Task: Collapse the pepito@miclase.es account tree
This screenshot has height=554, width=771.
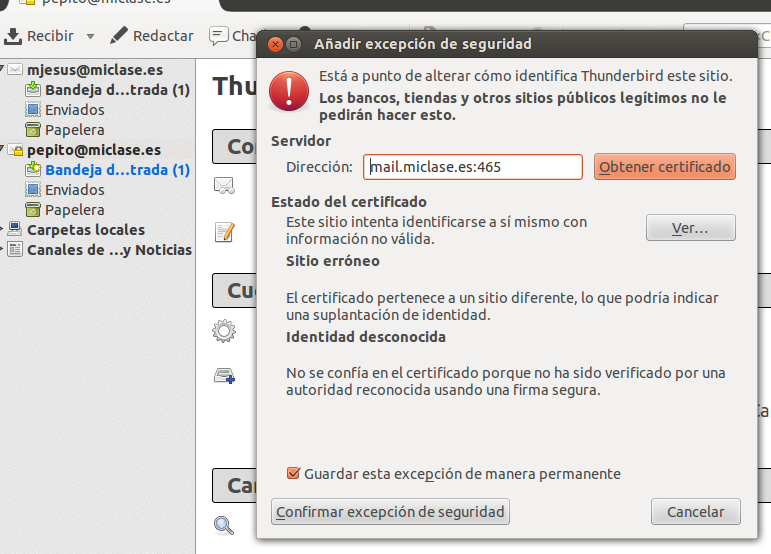Action: tap(2, 147)
